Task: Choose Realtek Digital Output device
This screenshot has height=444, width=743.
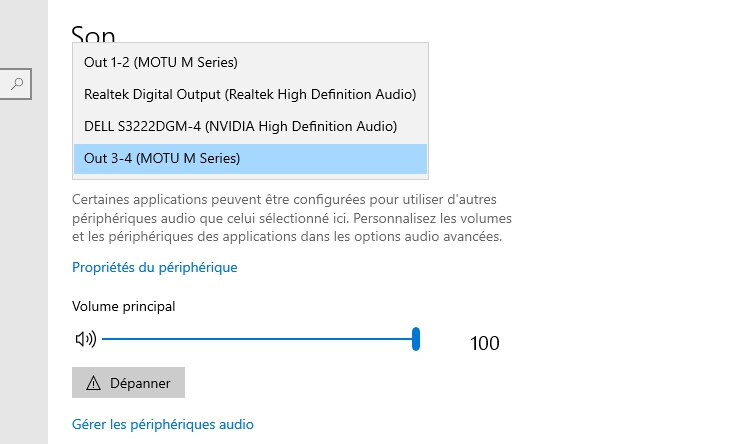Action: click(x=250, y=94)
